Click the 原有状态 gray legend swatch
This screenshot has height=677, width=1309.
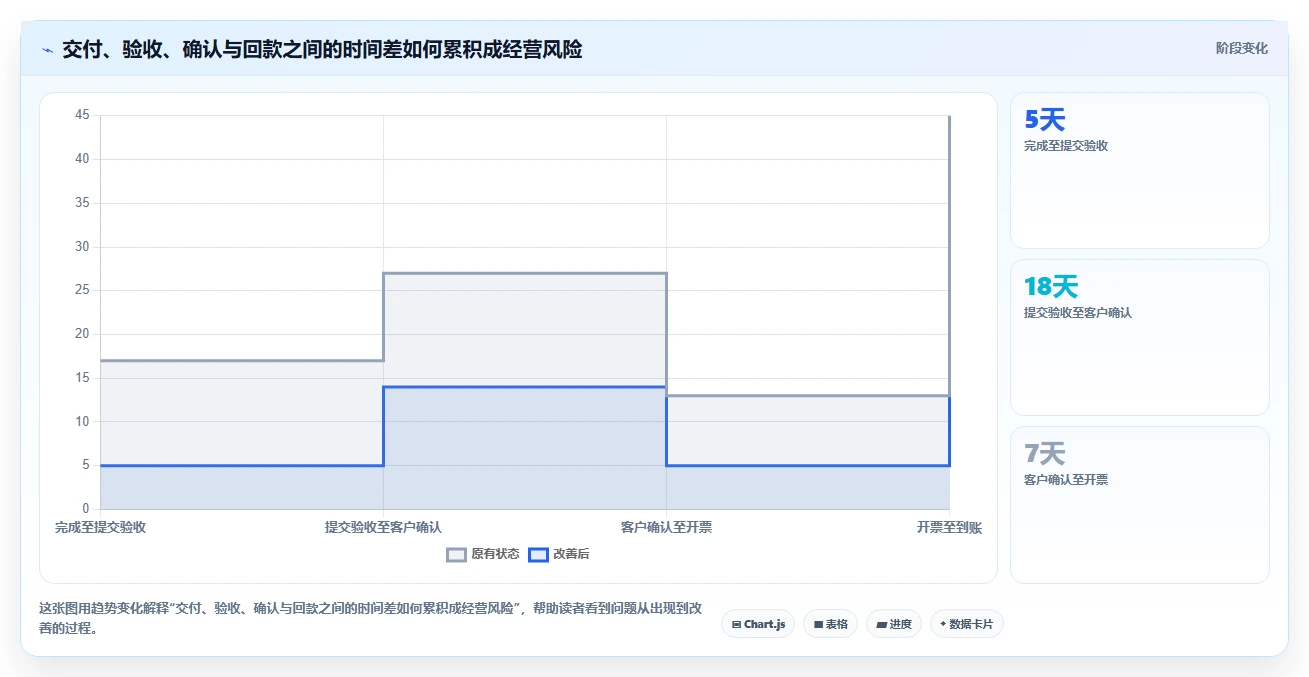pyautogui.click(x=457, y=554)
